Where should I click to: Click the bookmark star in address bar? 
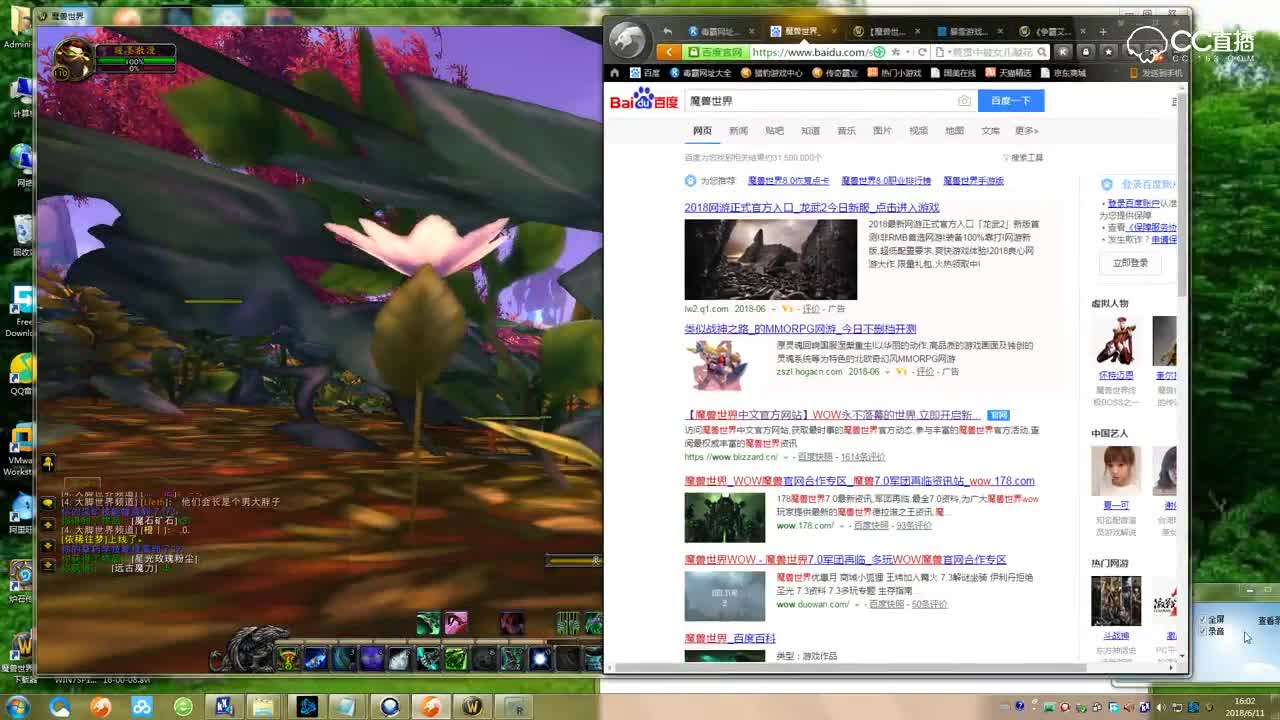[895, 52]
